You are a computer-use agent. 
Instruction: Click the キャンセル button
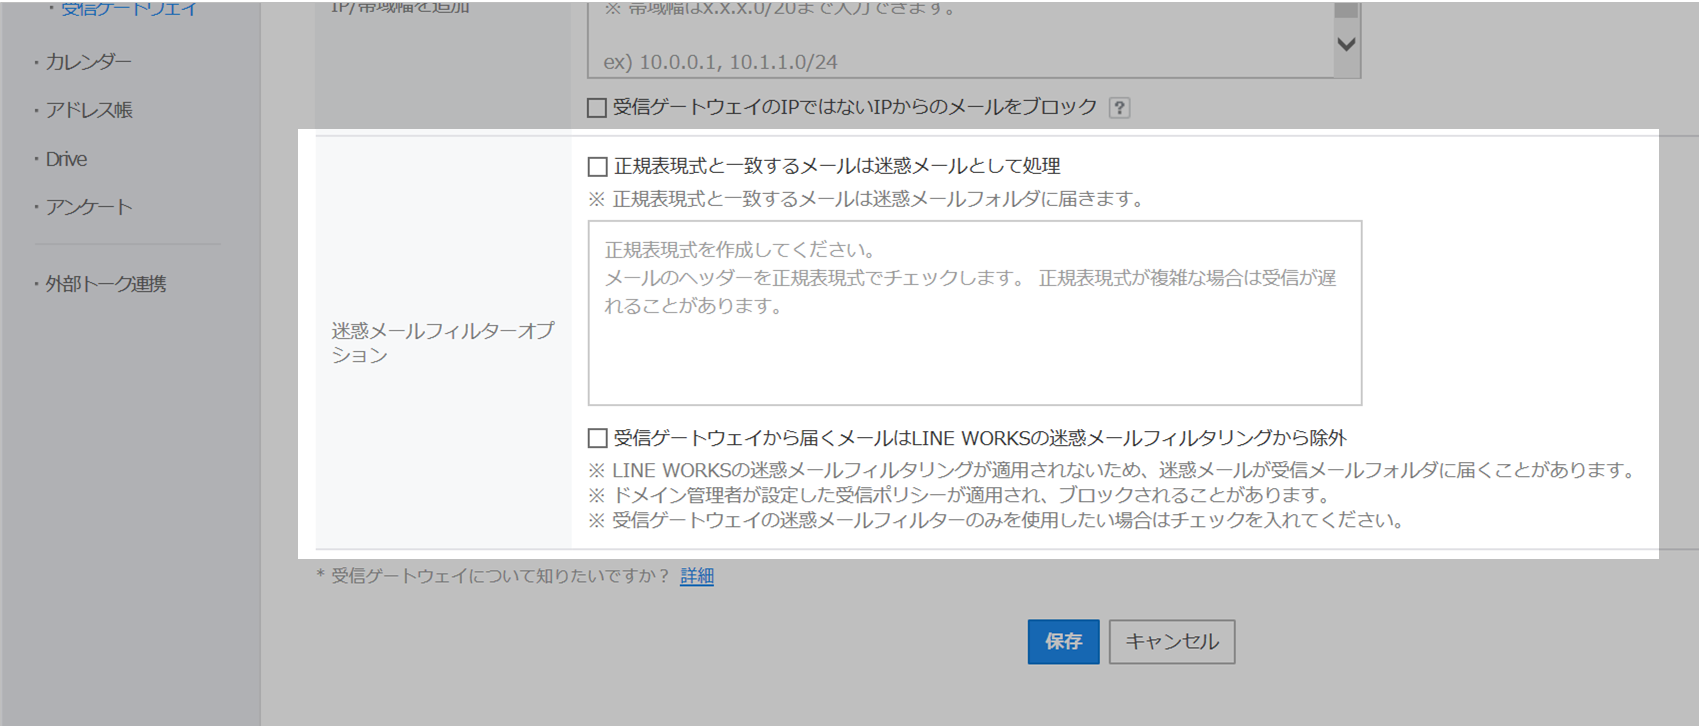(1171, 641)
